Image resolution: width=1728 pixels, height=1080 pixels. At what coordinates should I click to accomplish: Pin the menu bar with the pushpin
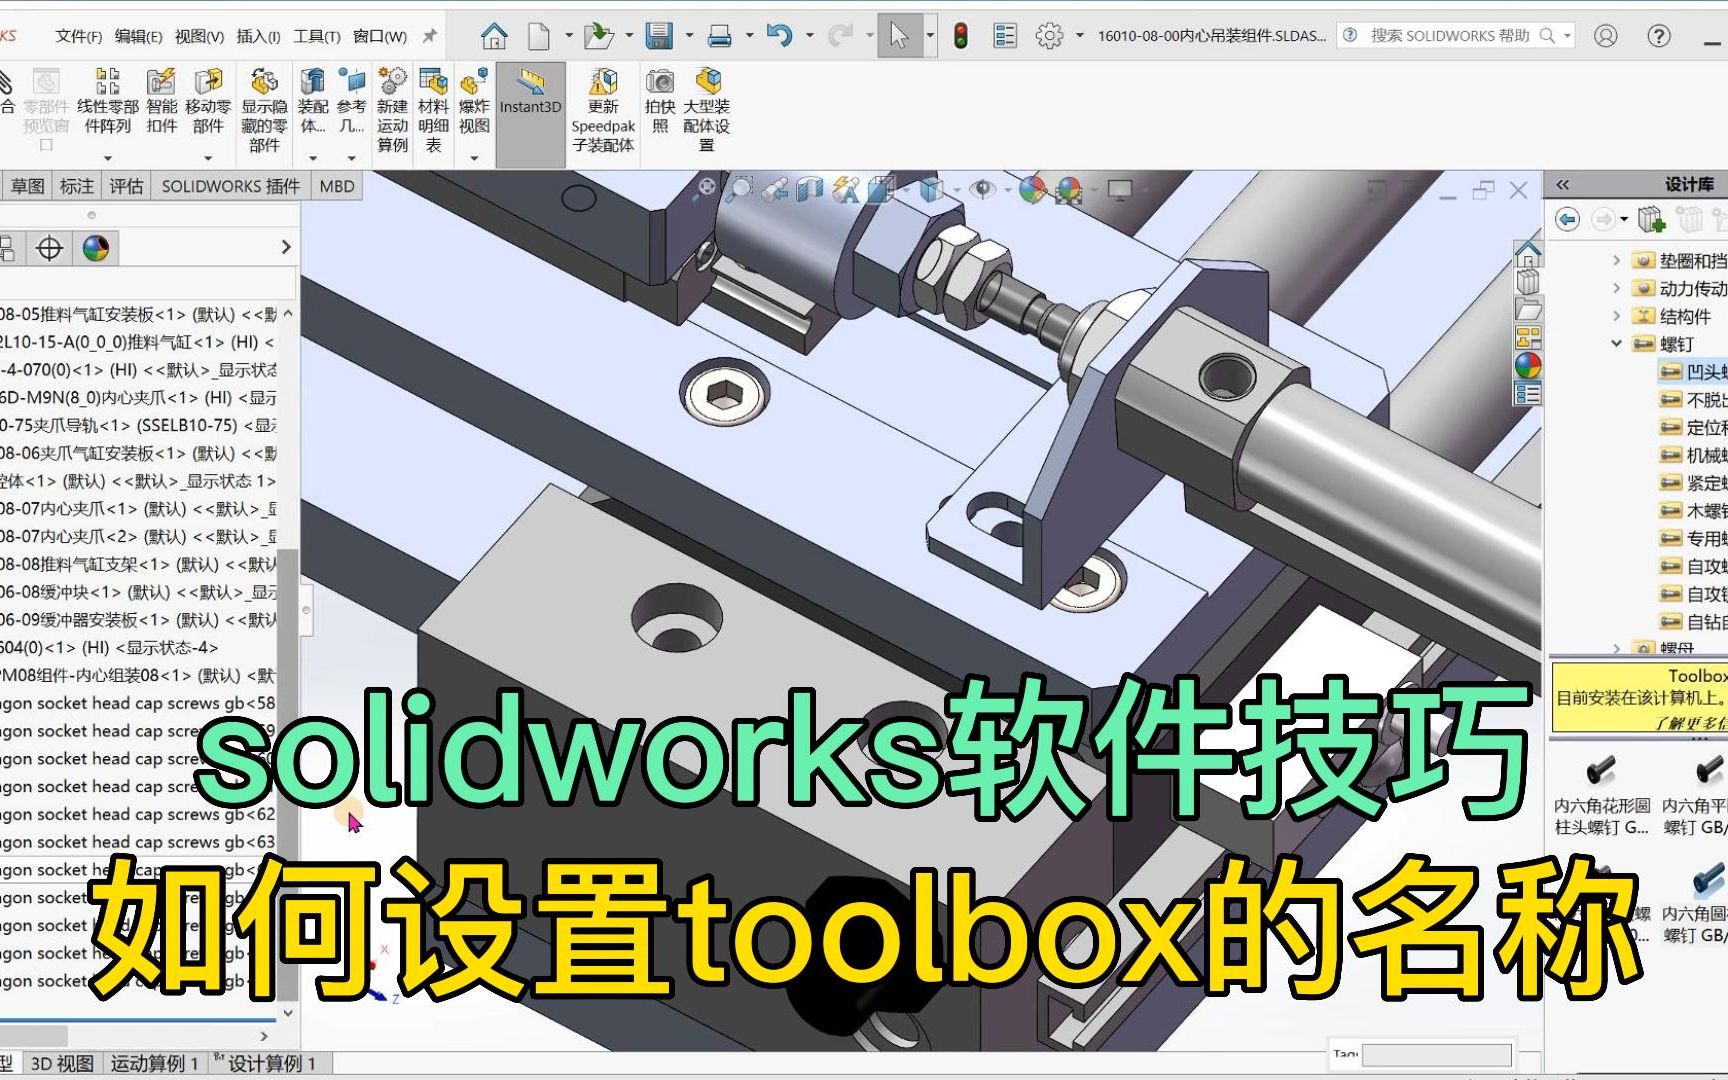430,36
